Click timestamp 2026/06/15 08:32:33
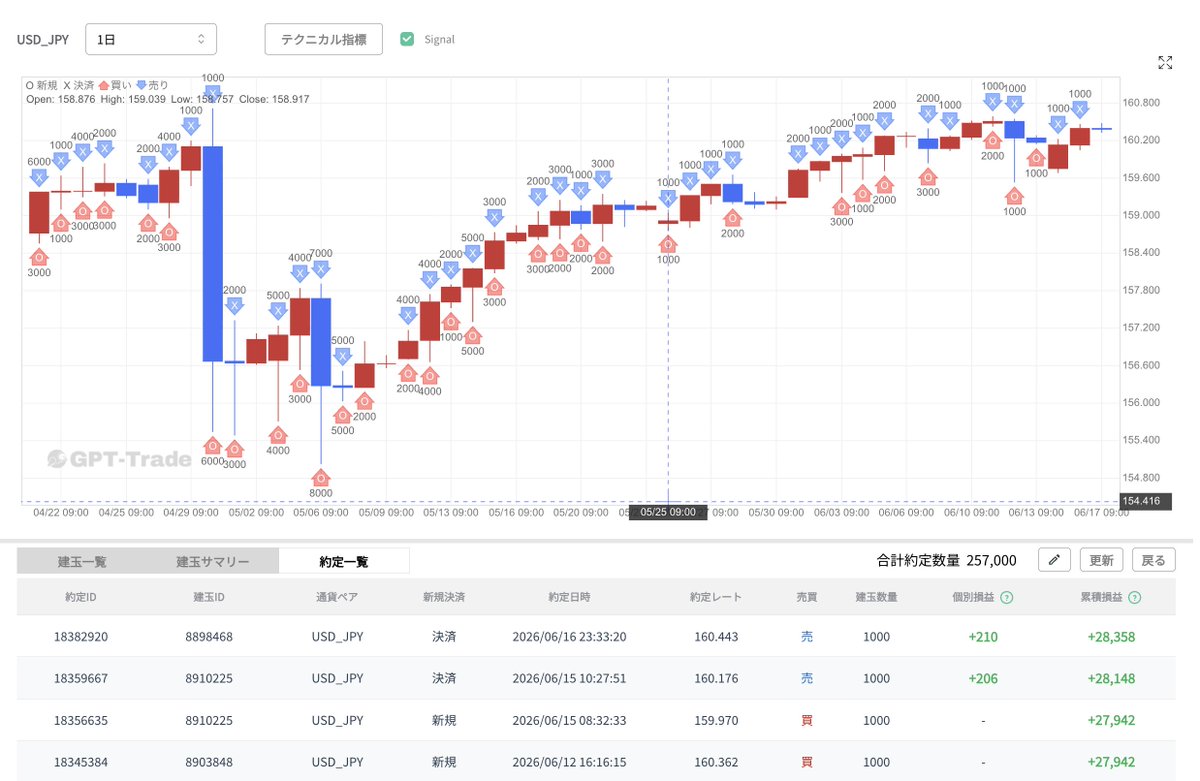 point(569,720)
